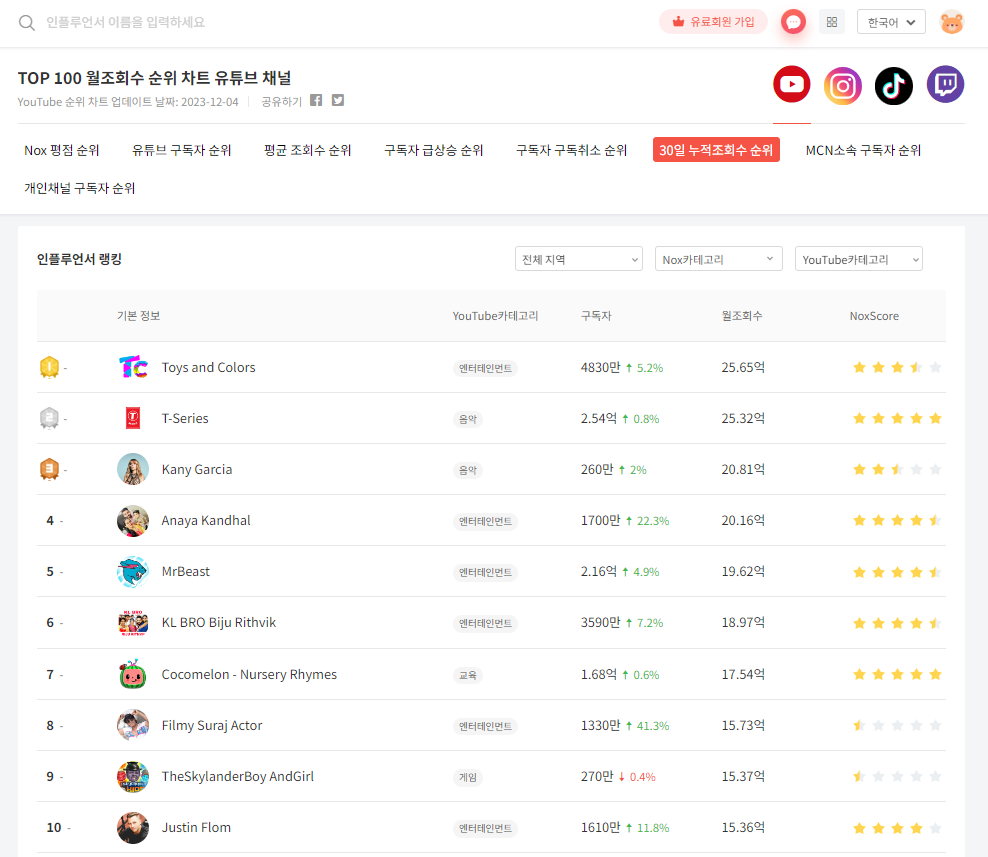Open the Kany Garcia channel link

[x=197, y=469]
